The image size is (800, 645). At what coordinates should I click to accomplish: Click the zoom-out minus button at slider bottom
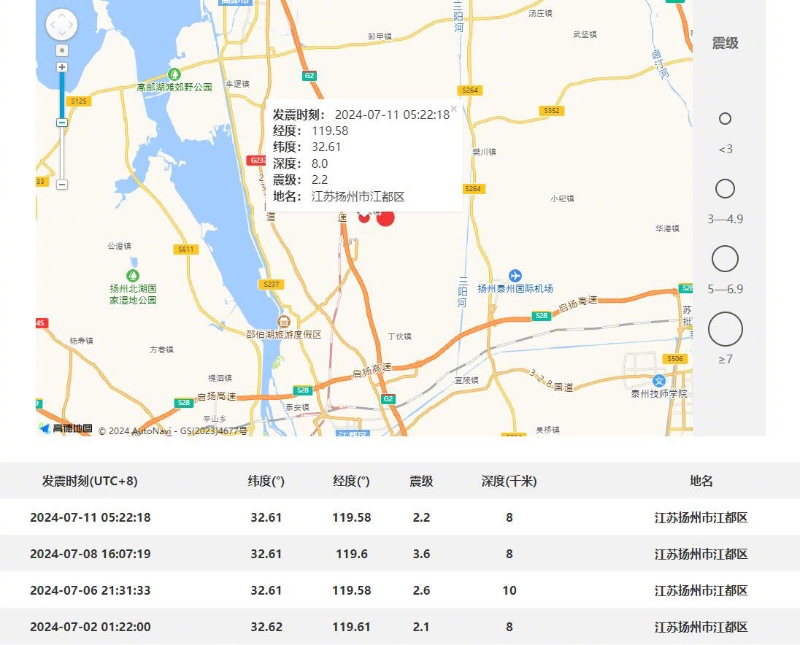pyautogui.click(x=62, y=184)
